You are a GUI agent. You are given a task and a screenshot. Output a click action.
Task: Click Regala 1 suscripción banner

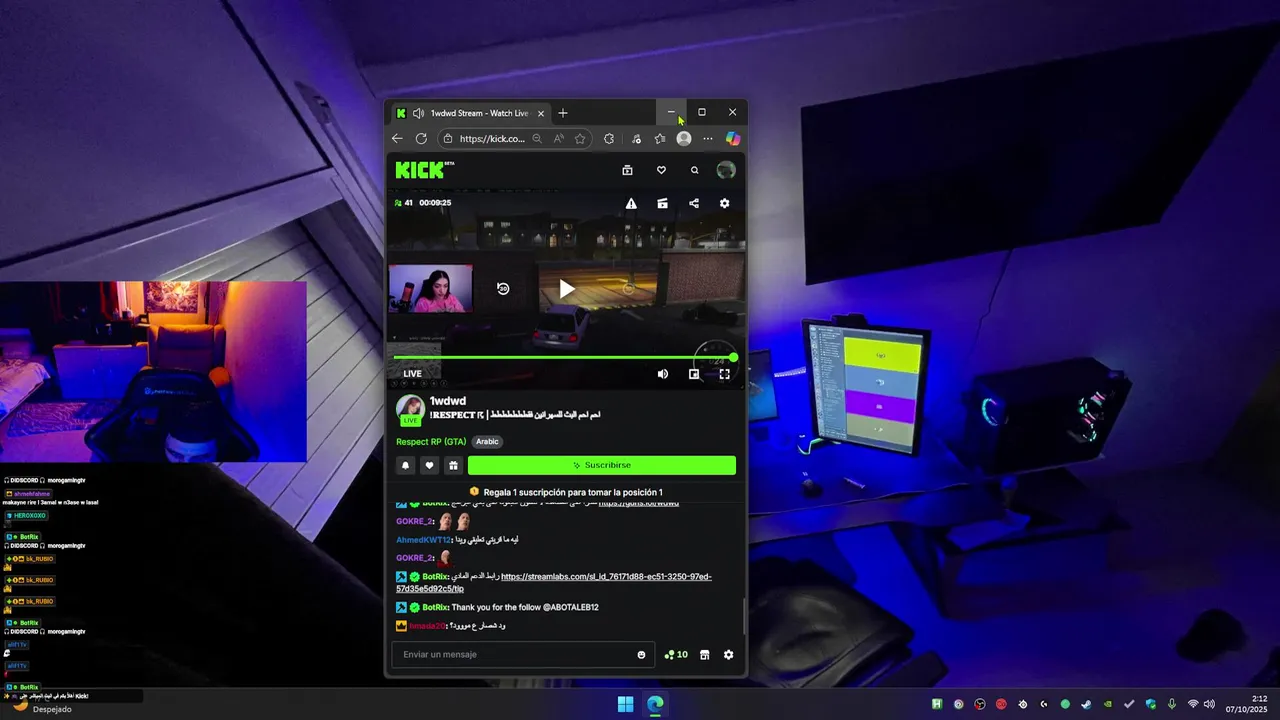click(x=566, y=492)
